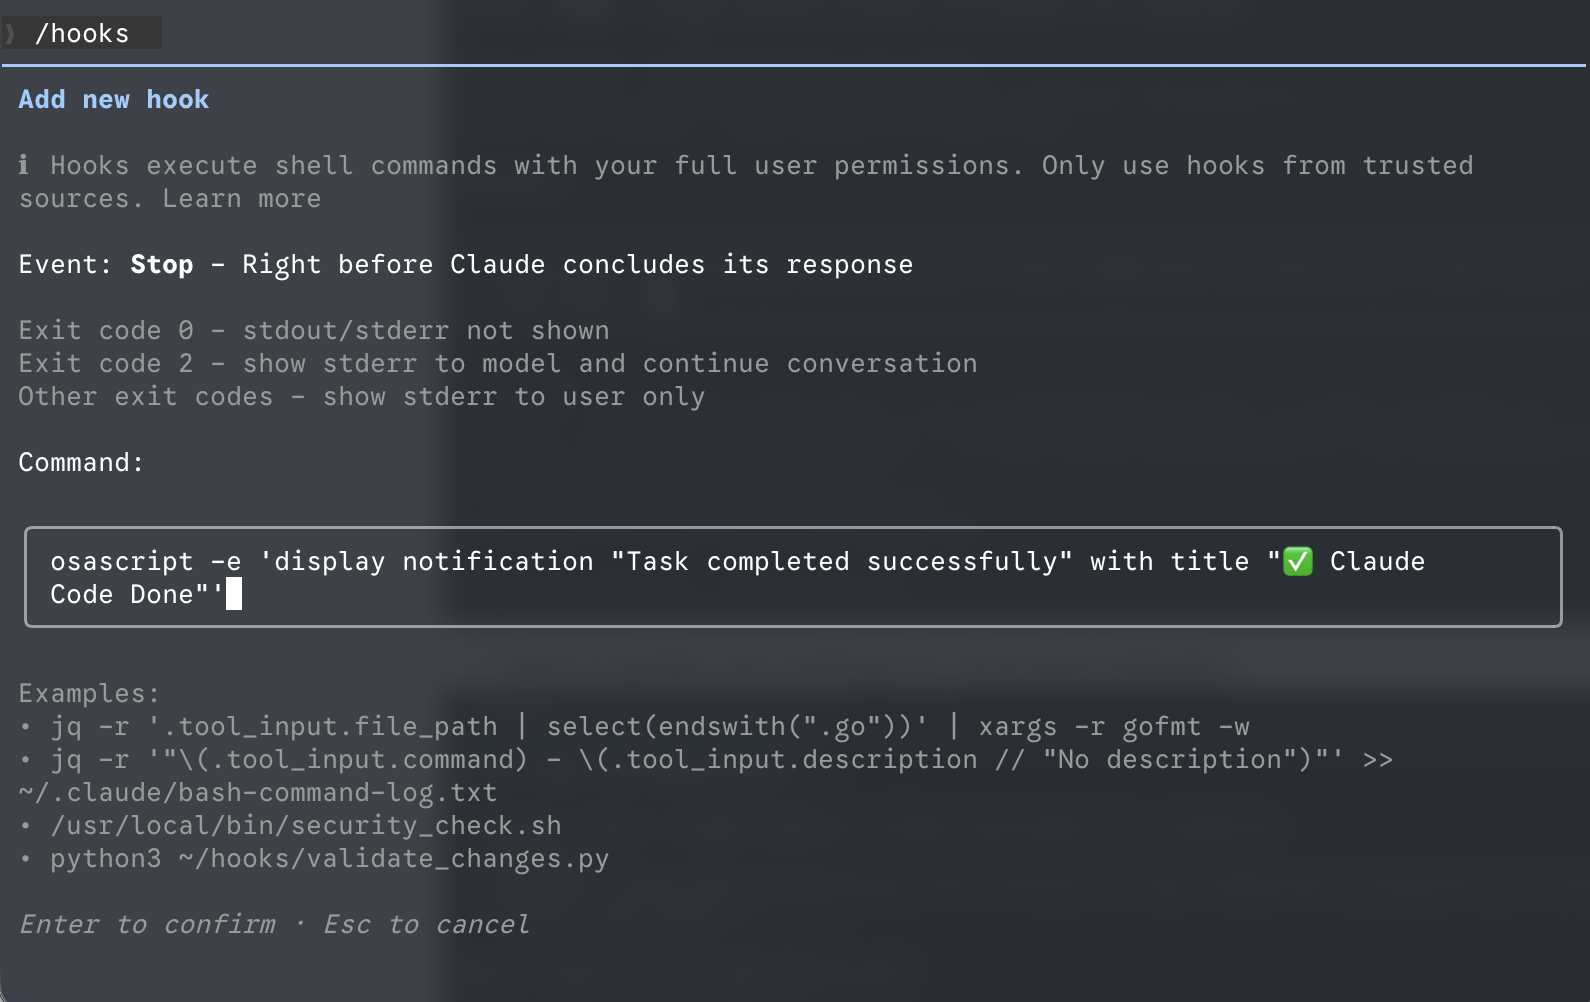Click the Enter to confirm hint
The width and height of the screenshot is (1590, 1002).
tap(147, 924)
